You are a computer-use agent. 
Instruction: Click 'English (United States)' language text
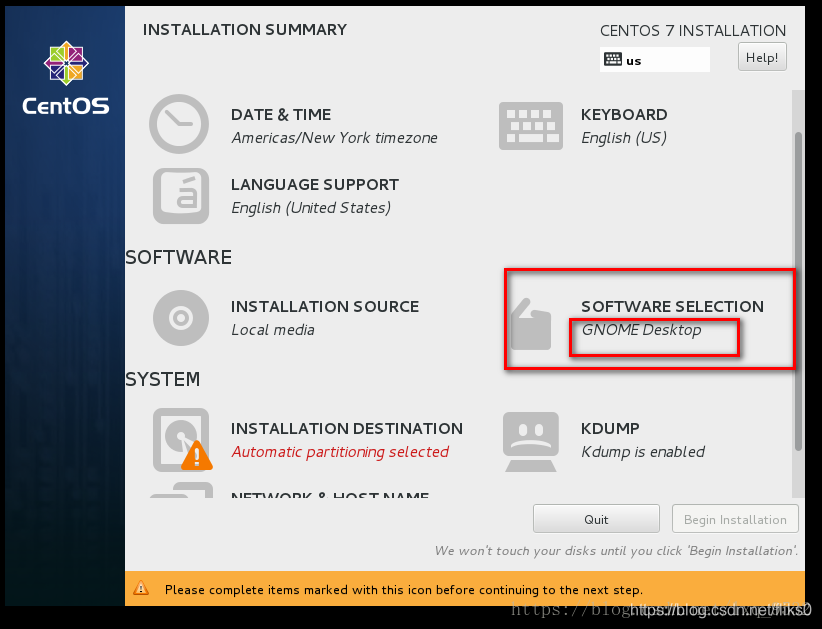pyautogui.click(x=311, y=208)
